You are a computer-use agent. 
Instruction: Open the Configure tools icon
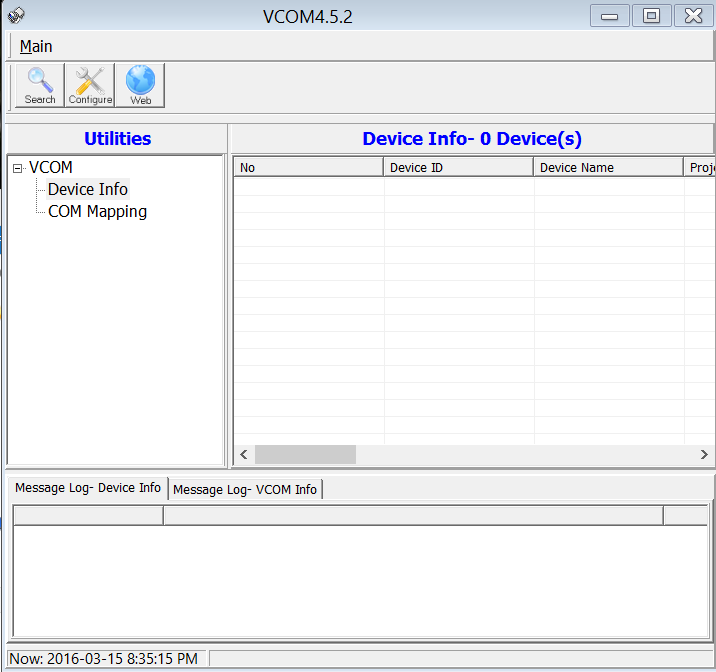[x=90, y=85]
